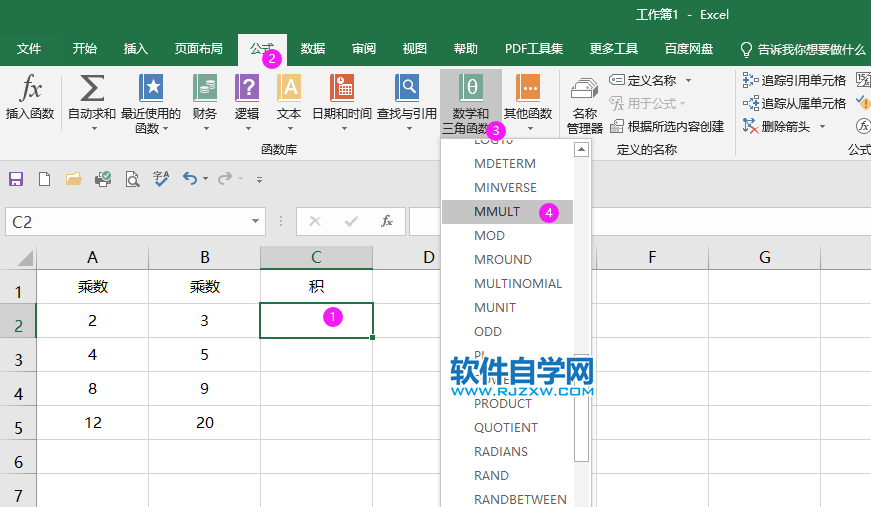Select column C header

pyautogui.click(x=316, y=258)
